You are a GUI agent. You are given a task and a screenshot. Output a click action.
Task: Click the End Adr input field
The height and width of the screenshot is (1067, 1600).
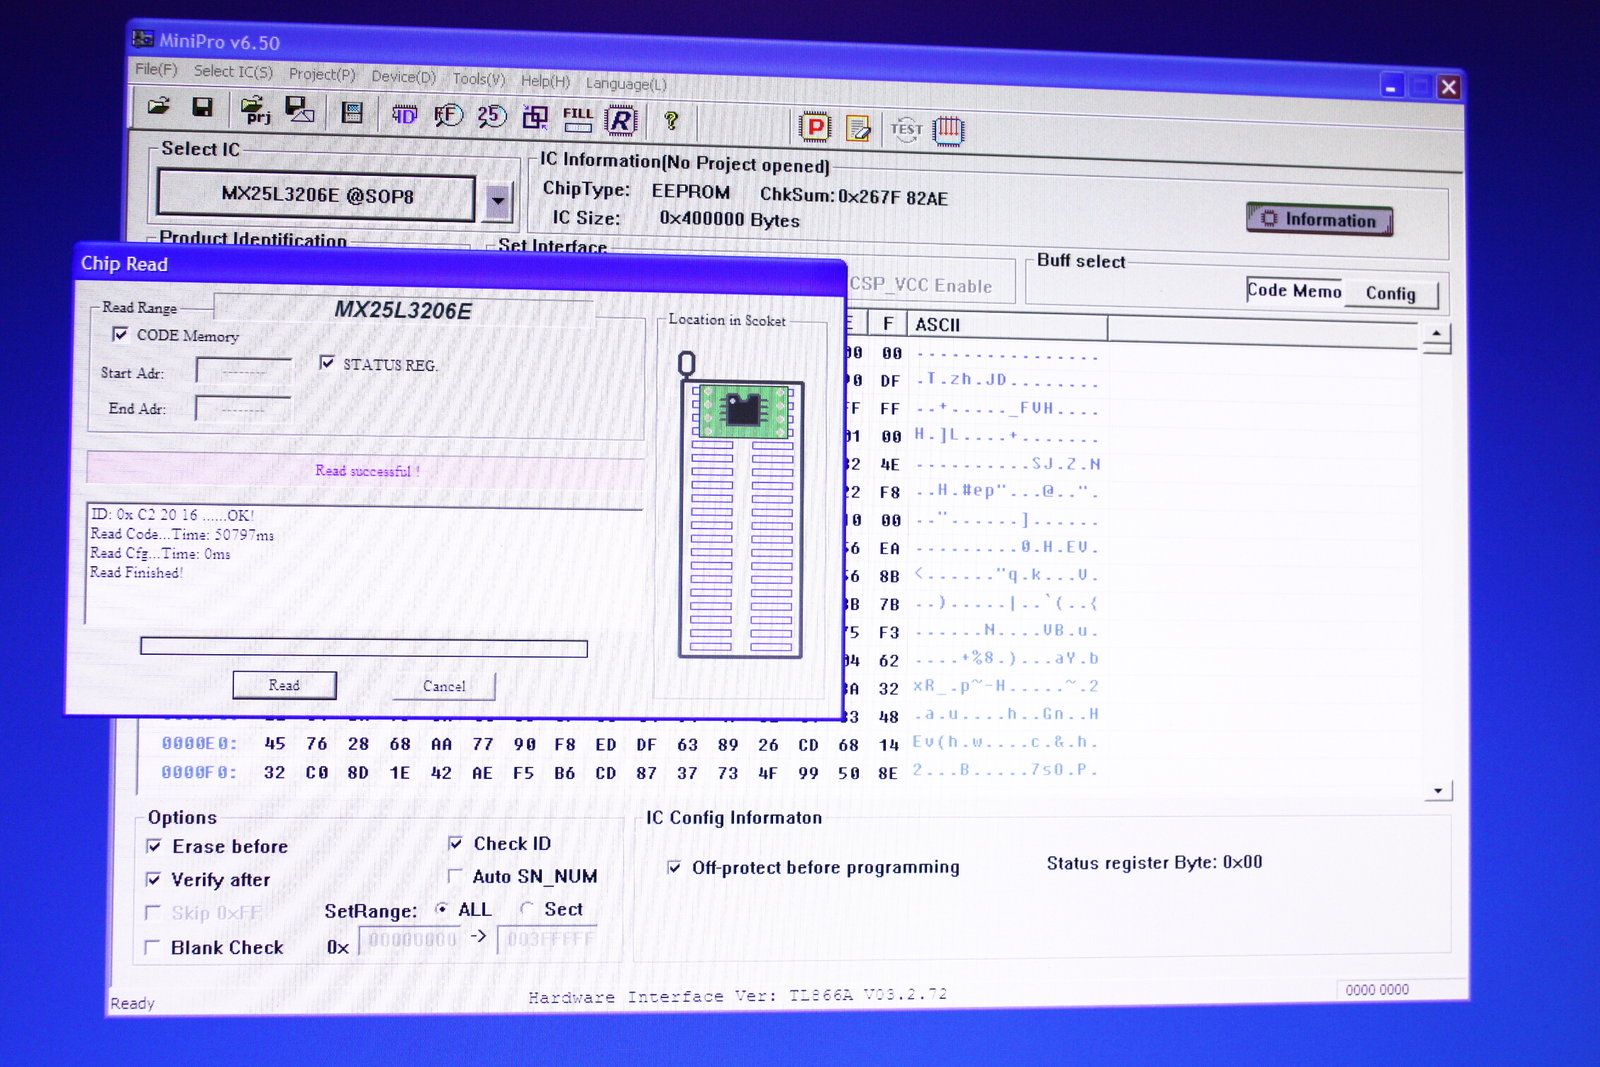(x=243, y=408)
